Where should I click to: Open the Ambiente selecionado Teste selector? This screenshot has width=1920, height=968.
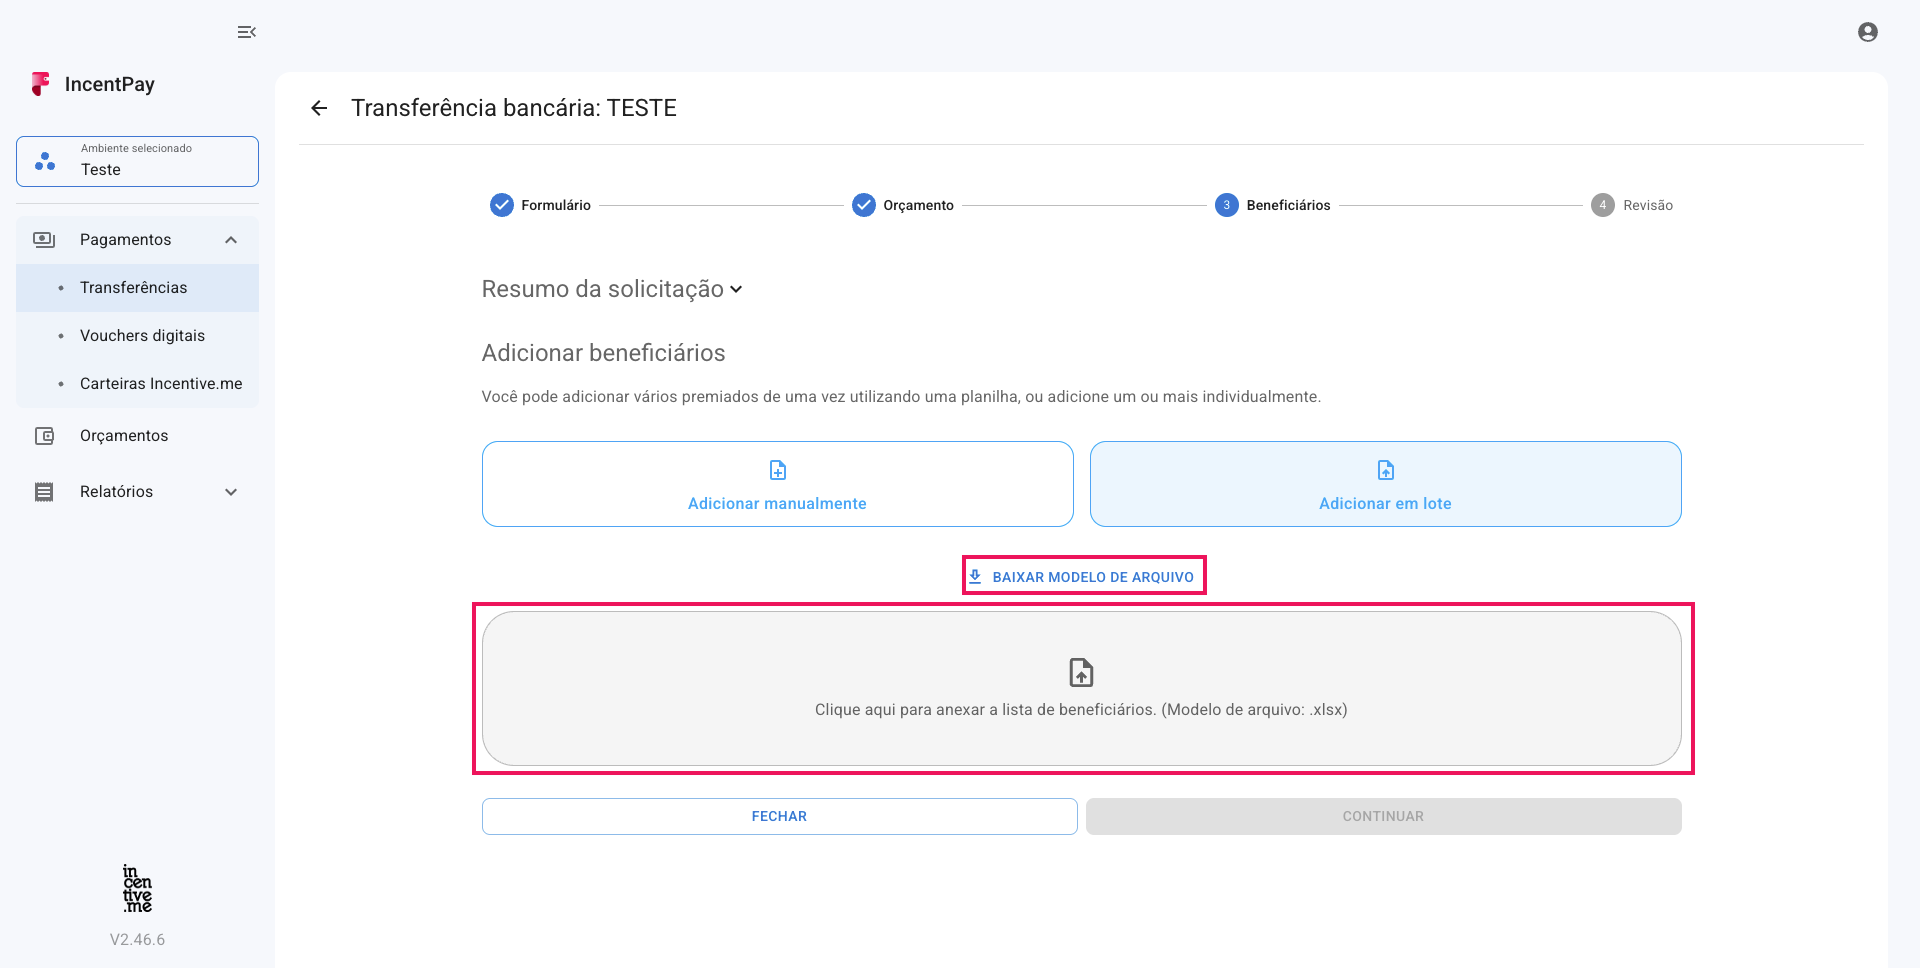click(137, 161)
